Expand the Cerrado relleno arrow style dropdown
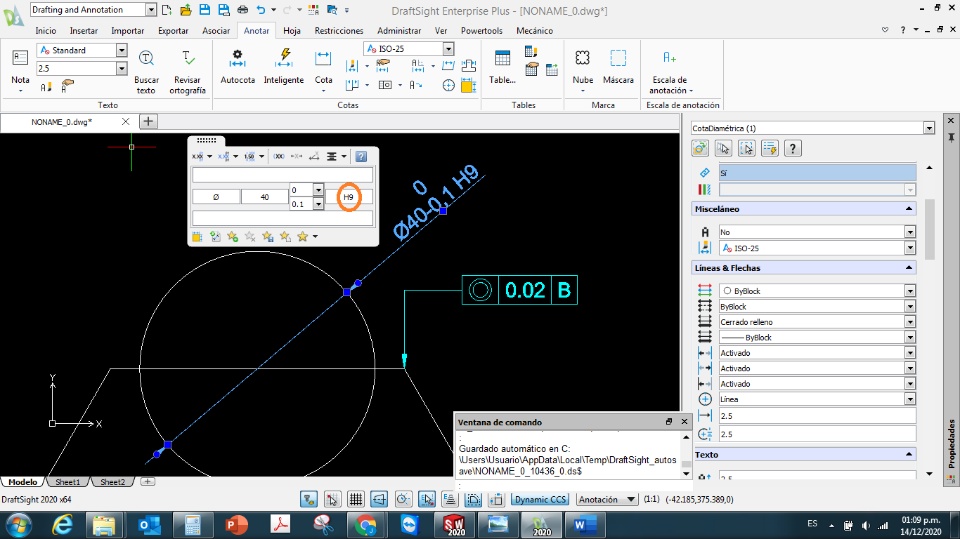The height and width of the screenshot is (539, 960). point(910,322)
